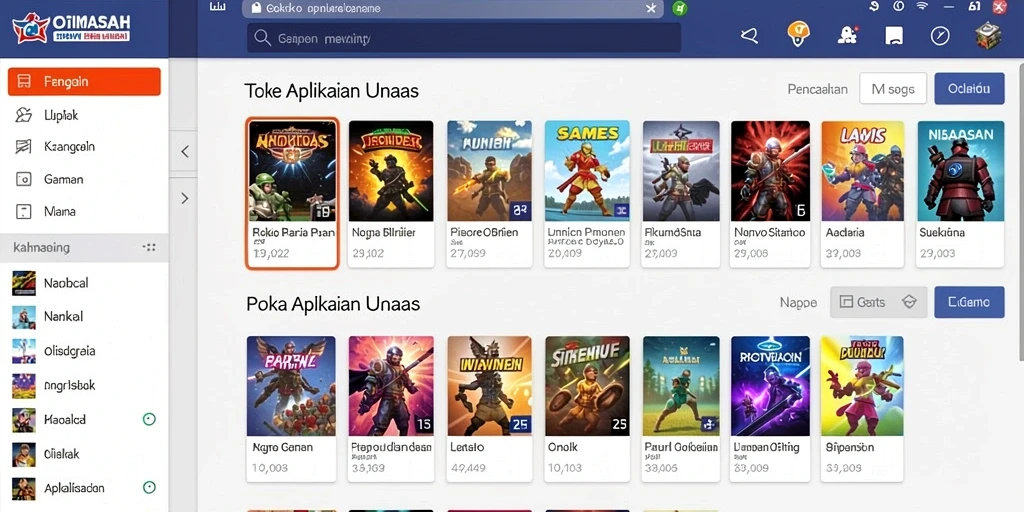This screenshot has height=512, width=1024.
Task: Open the user avatar in header
Action: coord(988,36)
